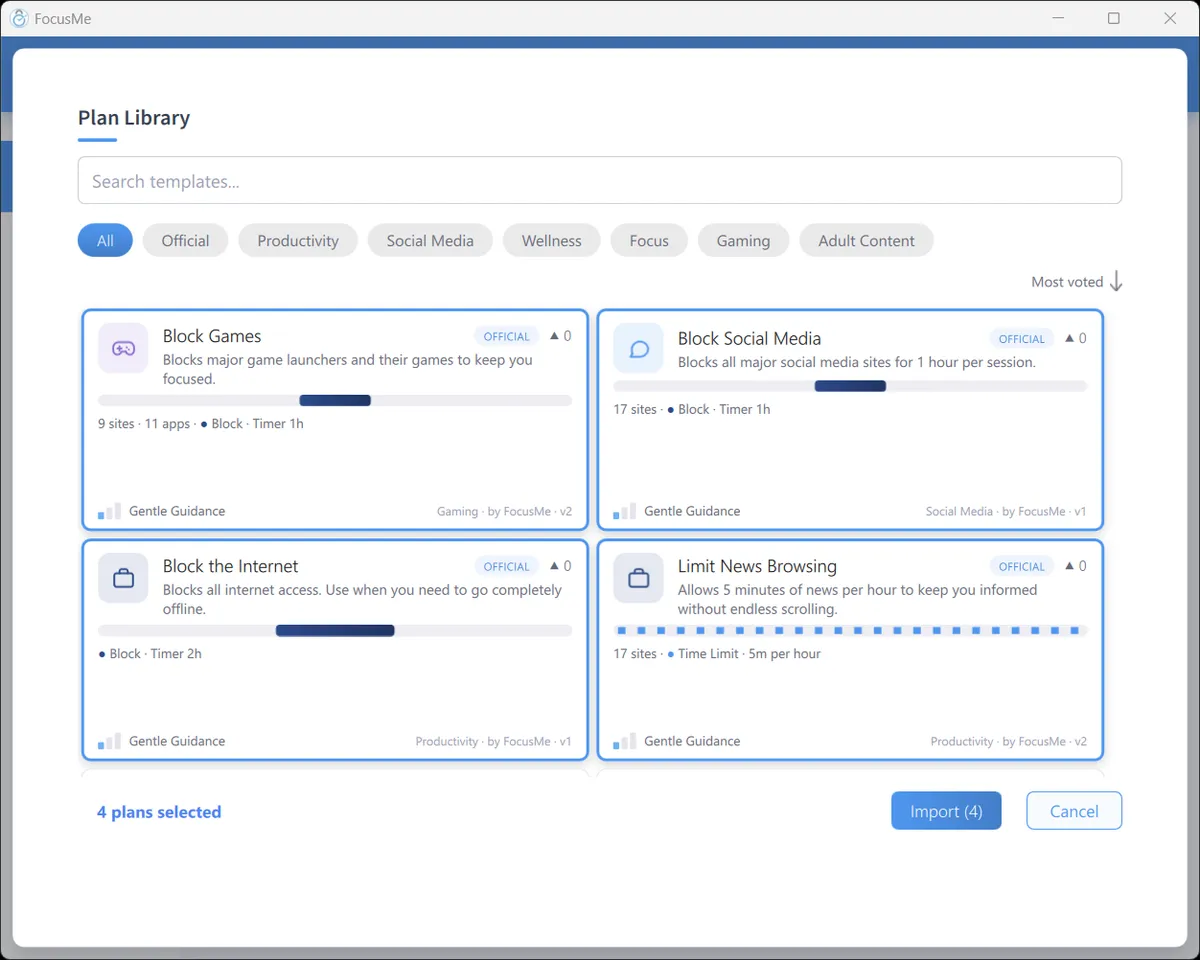Filter templates by Gaming

743,240
